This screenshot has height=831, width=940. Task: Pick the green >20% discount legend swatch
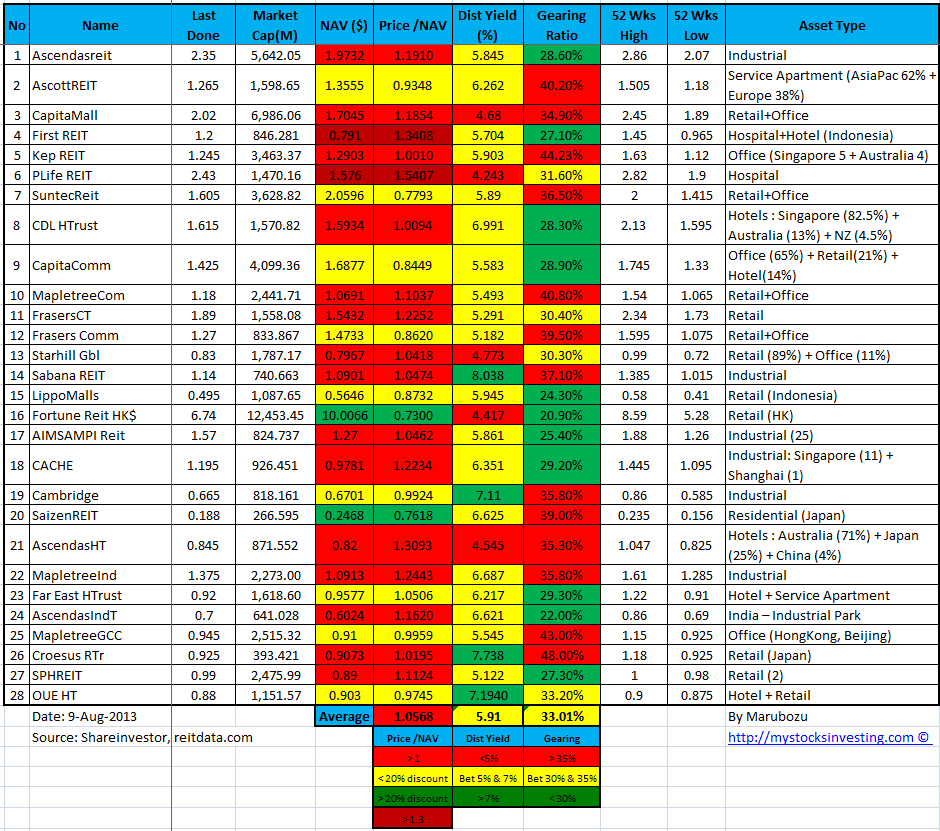click(x=412, y=798)
